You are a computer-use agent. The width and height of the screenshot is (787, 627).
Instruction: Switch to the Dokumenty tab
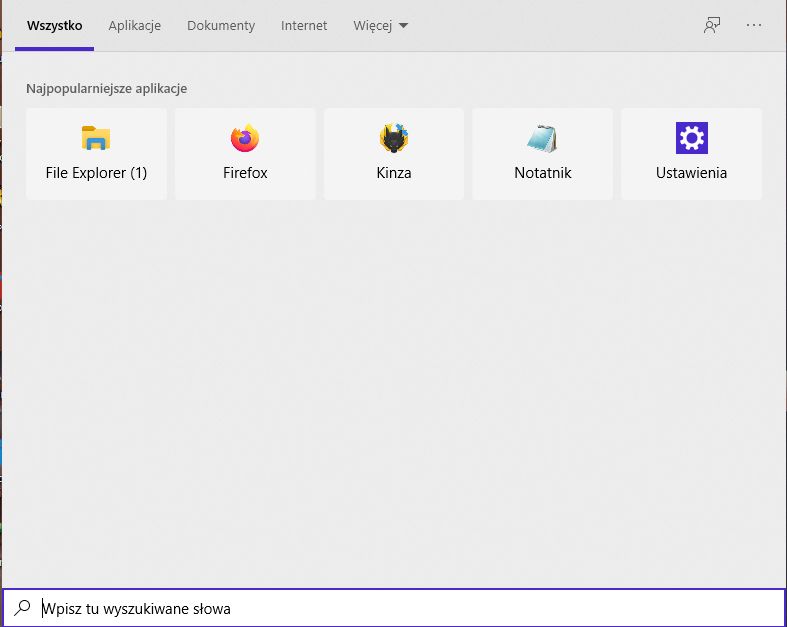point(221,26)
